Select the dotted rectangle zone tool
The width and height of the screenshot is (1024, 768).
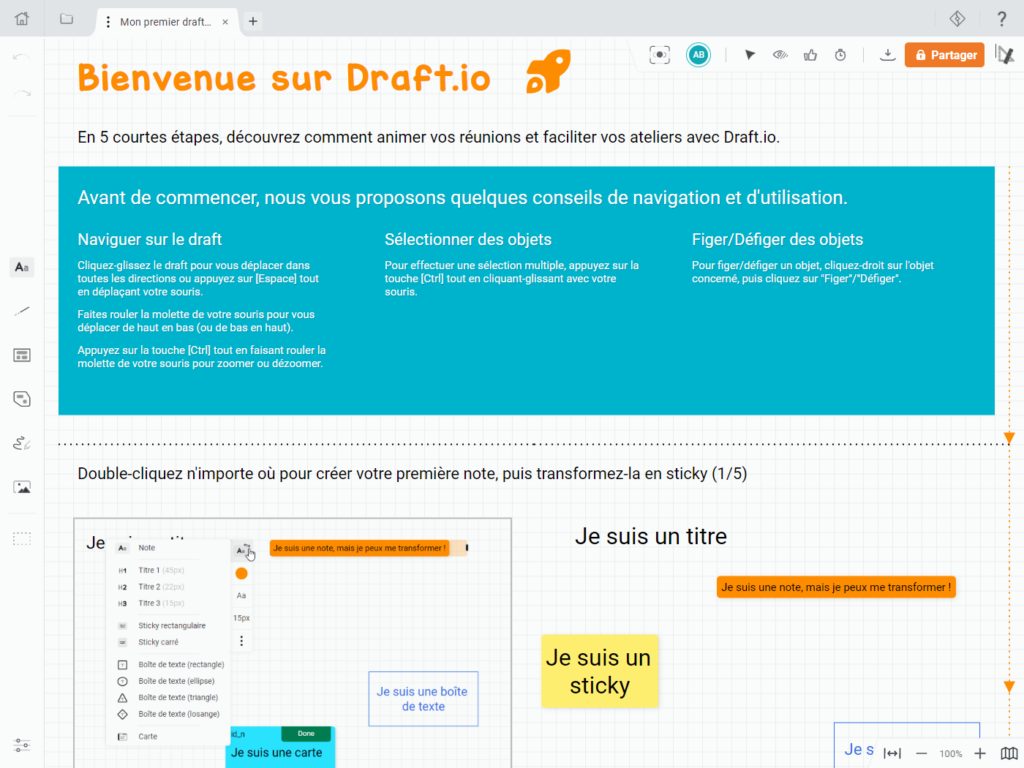(x=22, y=539)
